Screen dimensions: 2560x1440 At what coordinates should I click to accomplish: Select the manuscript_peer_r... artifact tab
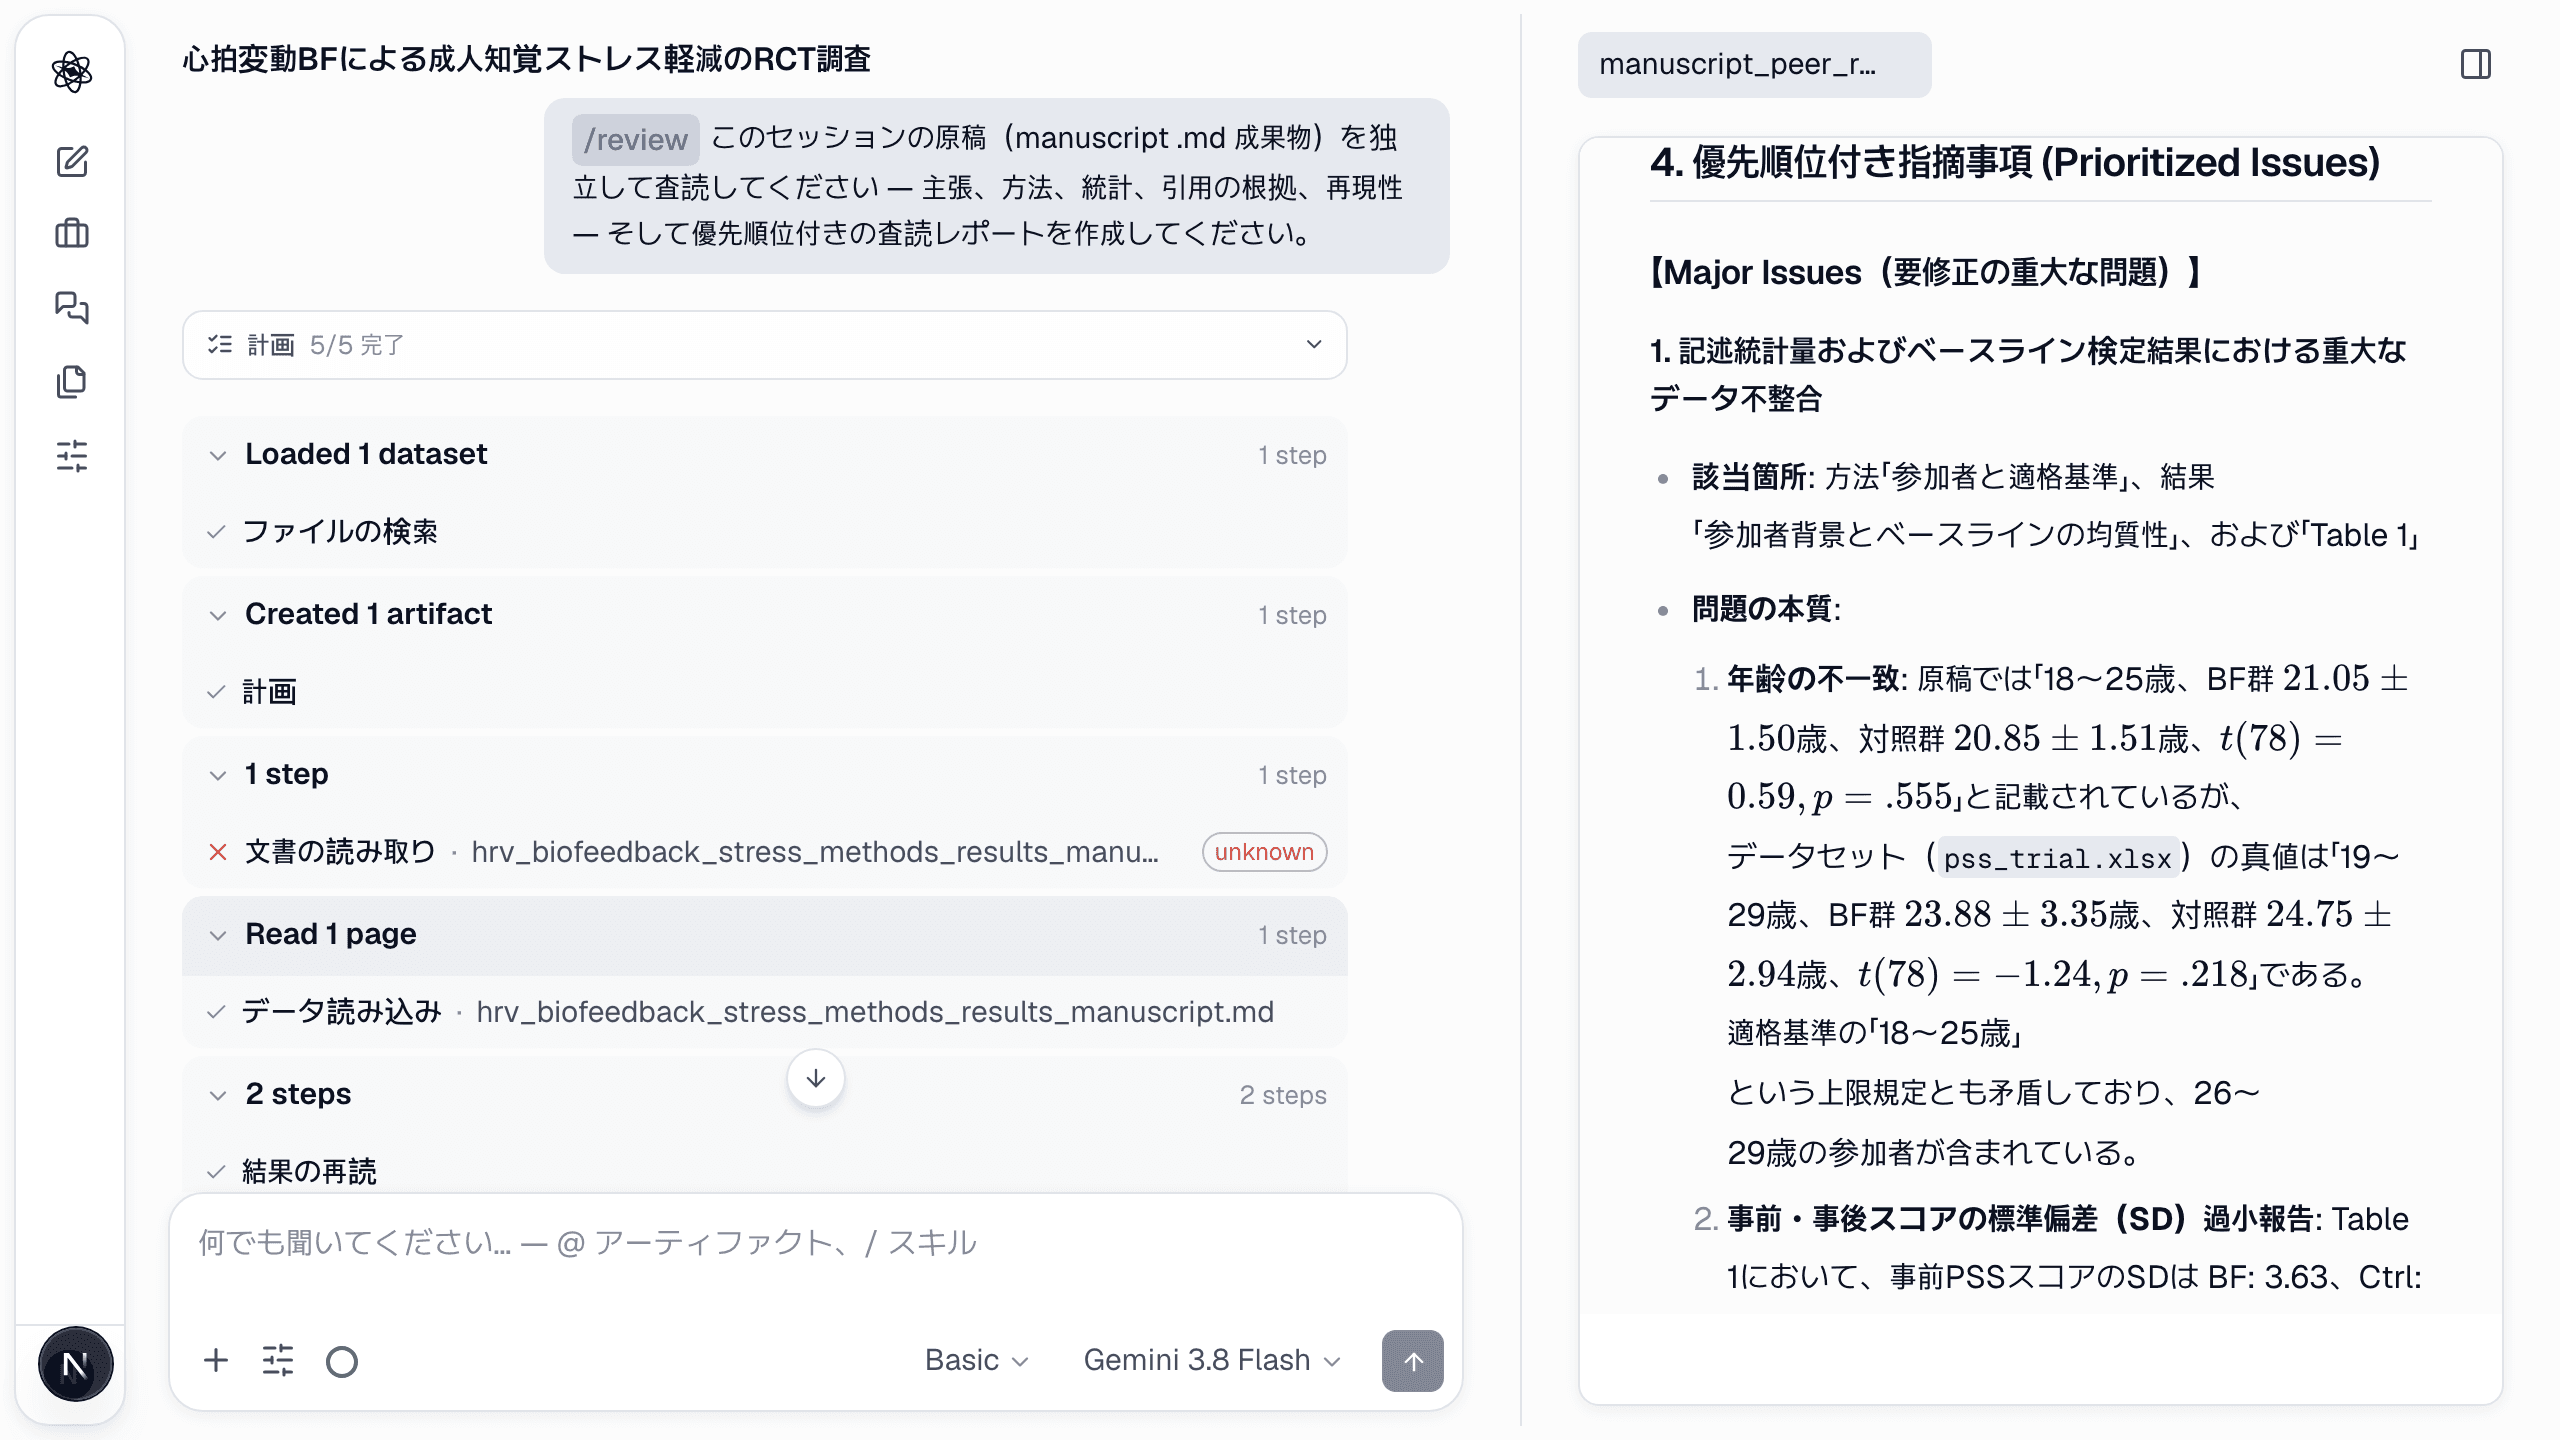click(1754, 65)
